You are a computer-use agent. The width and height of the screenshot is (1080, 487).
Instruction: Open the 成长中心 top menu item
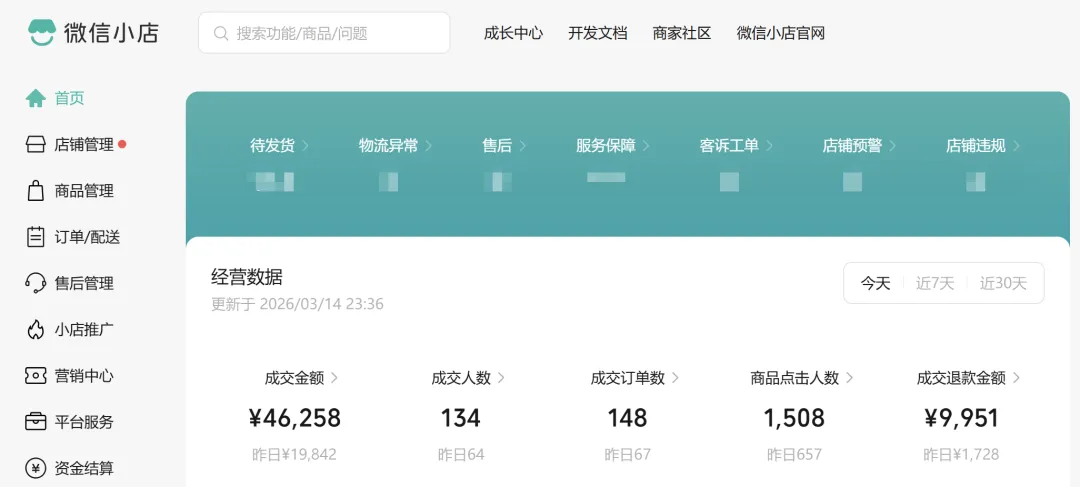coord(513,33)
